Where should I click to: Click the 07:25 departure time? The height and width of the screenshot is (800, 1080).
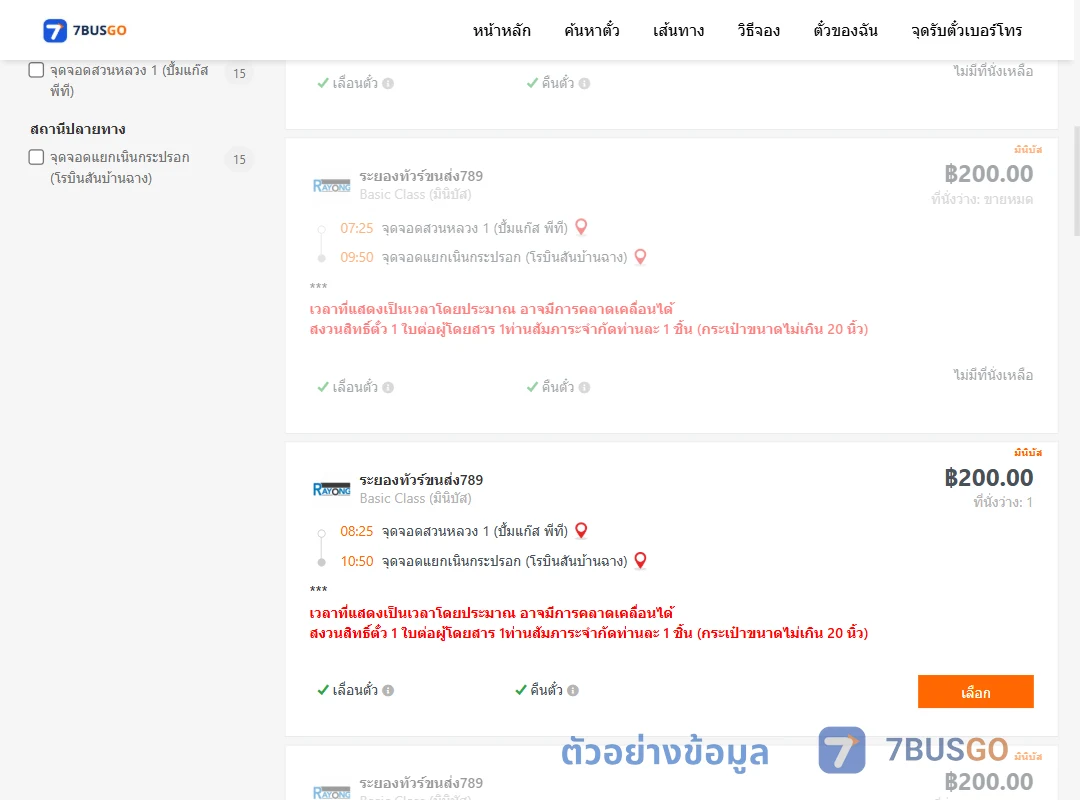coord(357,228)
